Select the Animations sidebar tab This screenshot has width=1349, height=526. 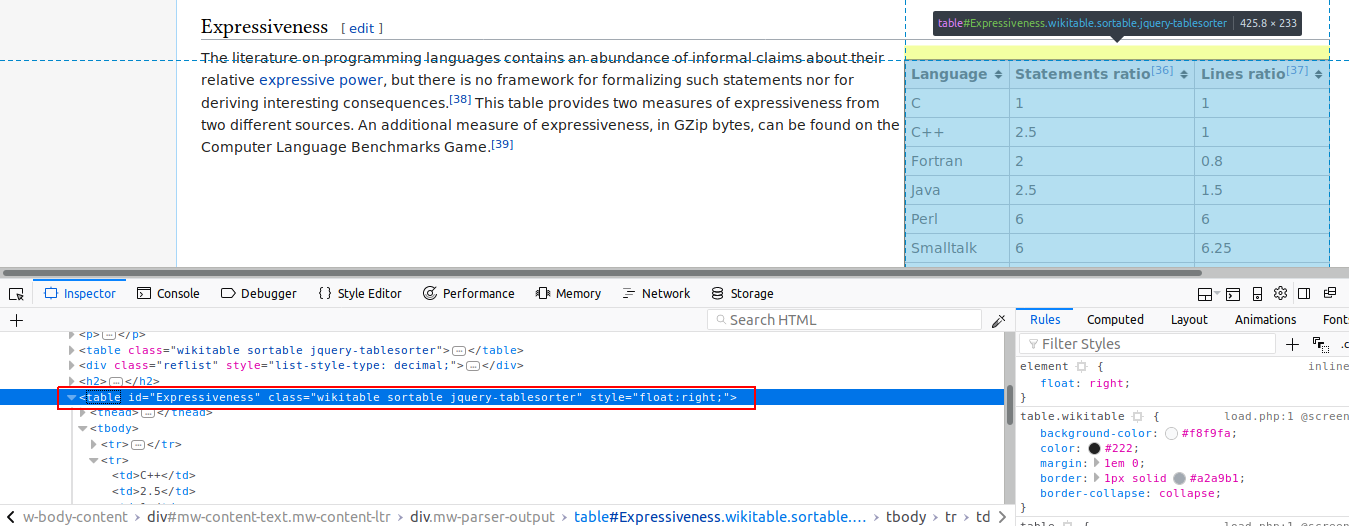(x=1265, y=320)
